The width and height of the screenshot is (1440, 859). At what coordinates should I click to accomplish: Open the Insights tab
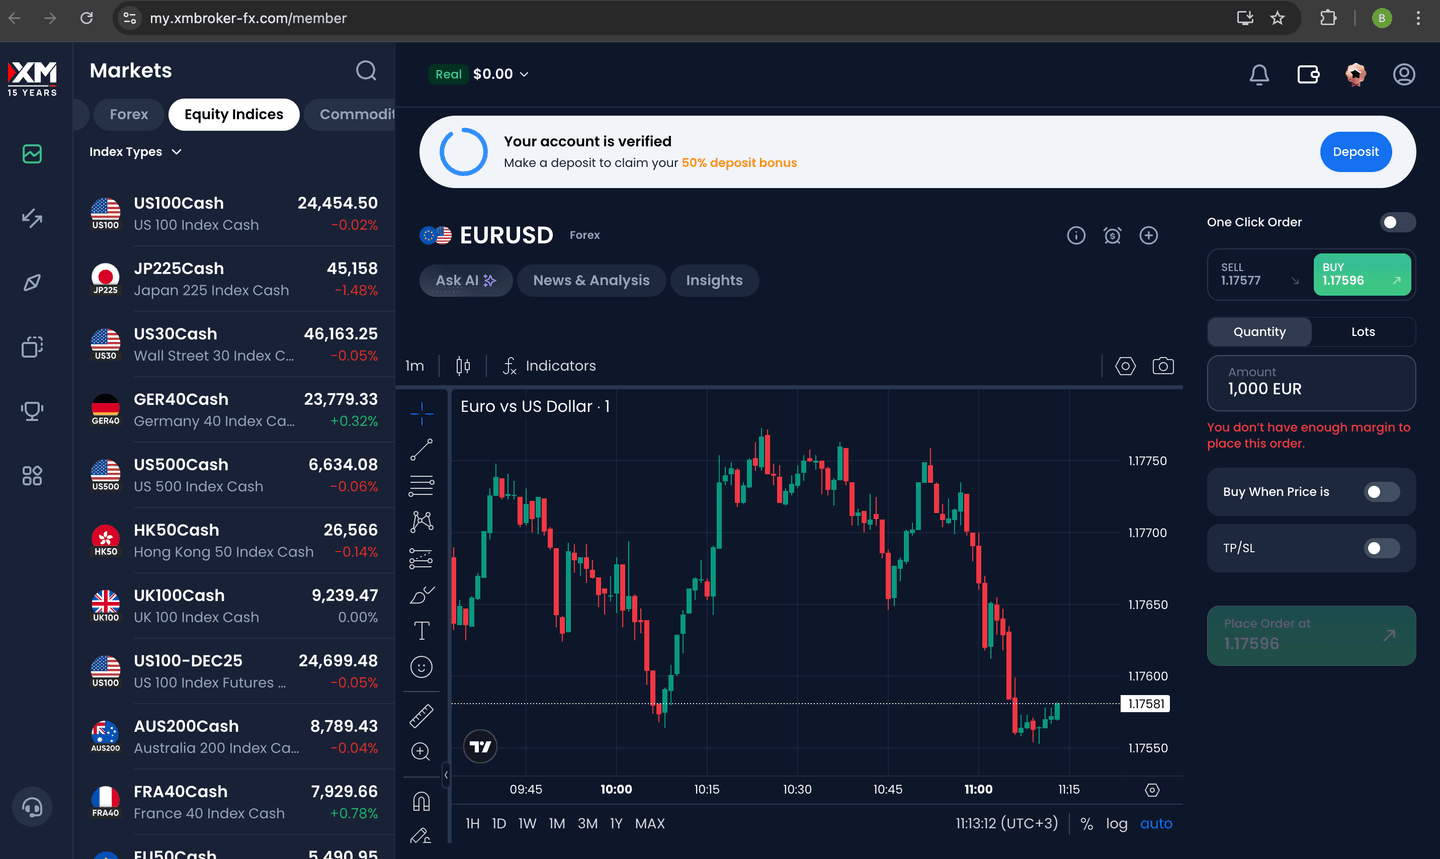[x=714, y=281]
